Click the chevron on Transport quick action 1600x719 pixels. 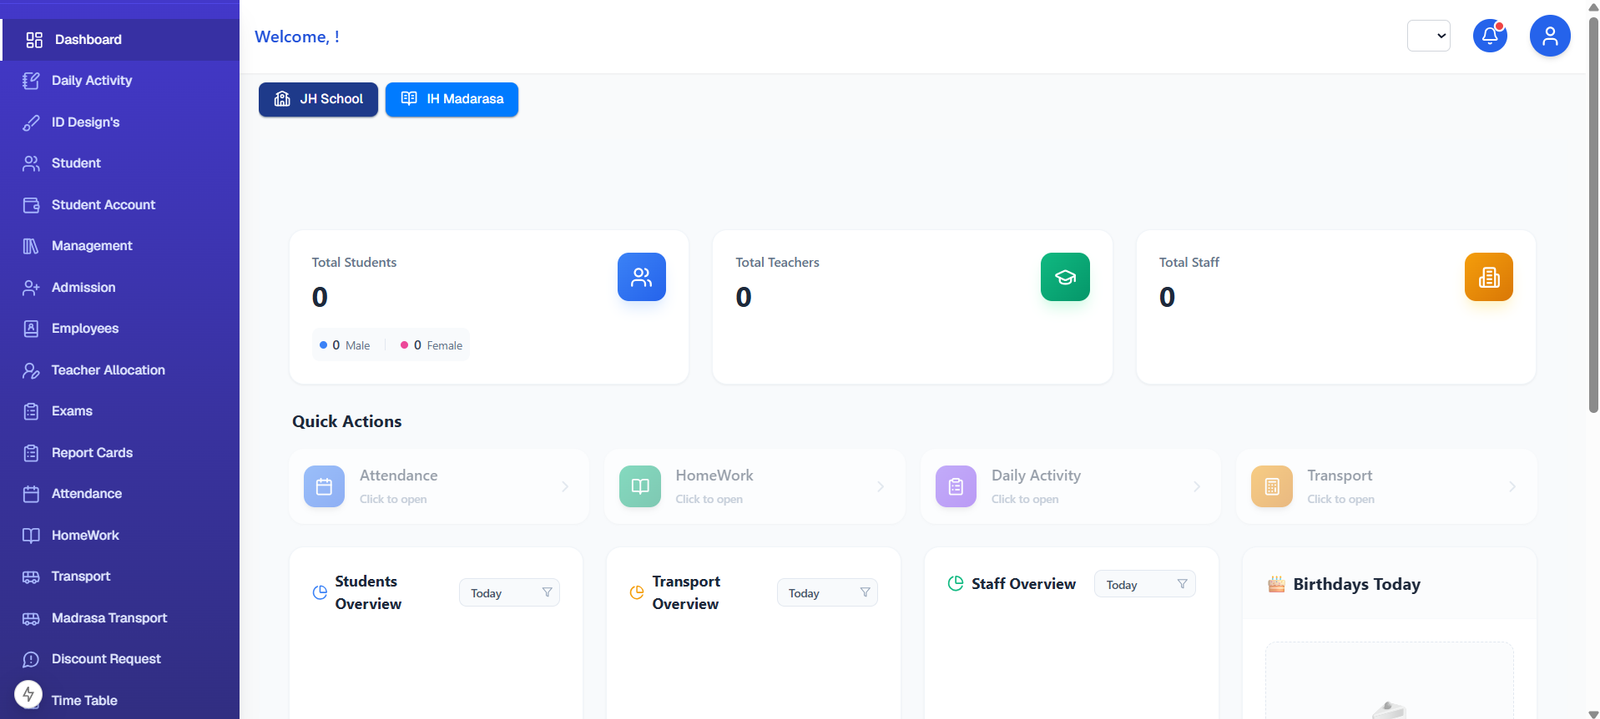pyautogui.click(x=1512, y=487)
